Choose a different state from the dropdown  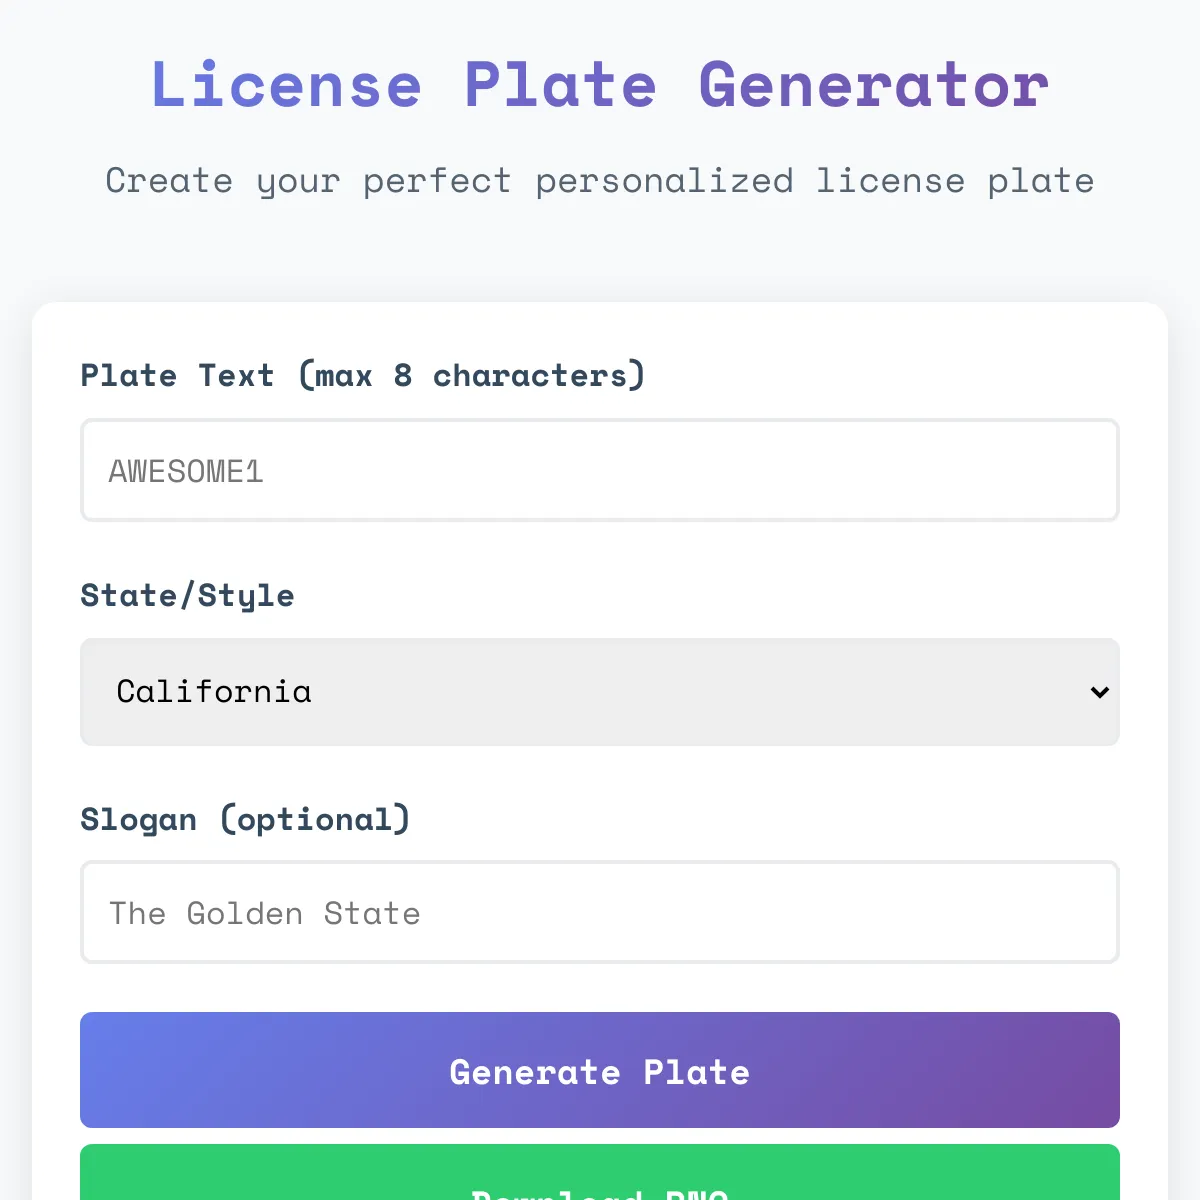[600, 692]
